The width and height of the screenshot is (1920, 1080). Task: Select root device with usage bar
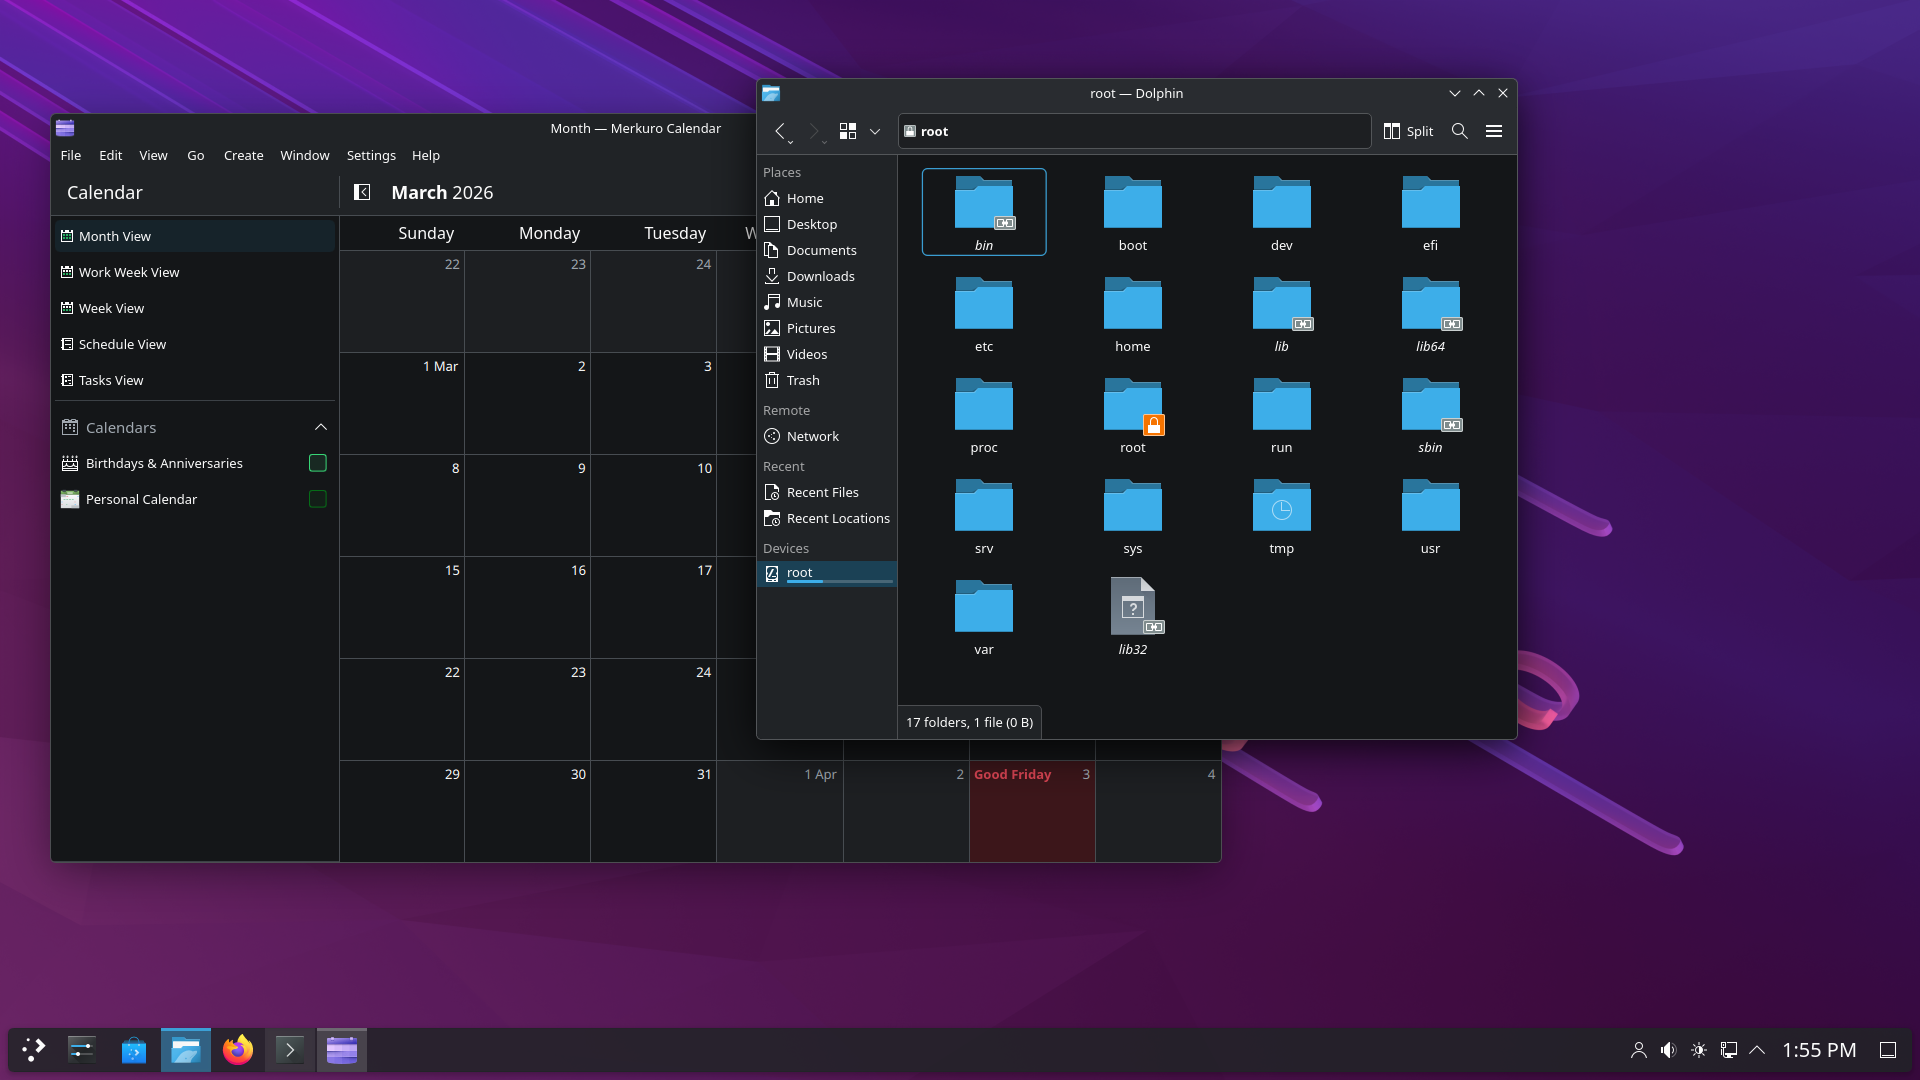coord(827,574)
